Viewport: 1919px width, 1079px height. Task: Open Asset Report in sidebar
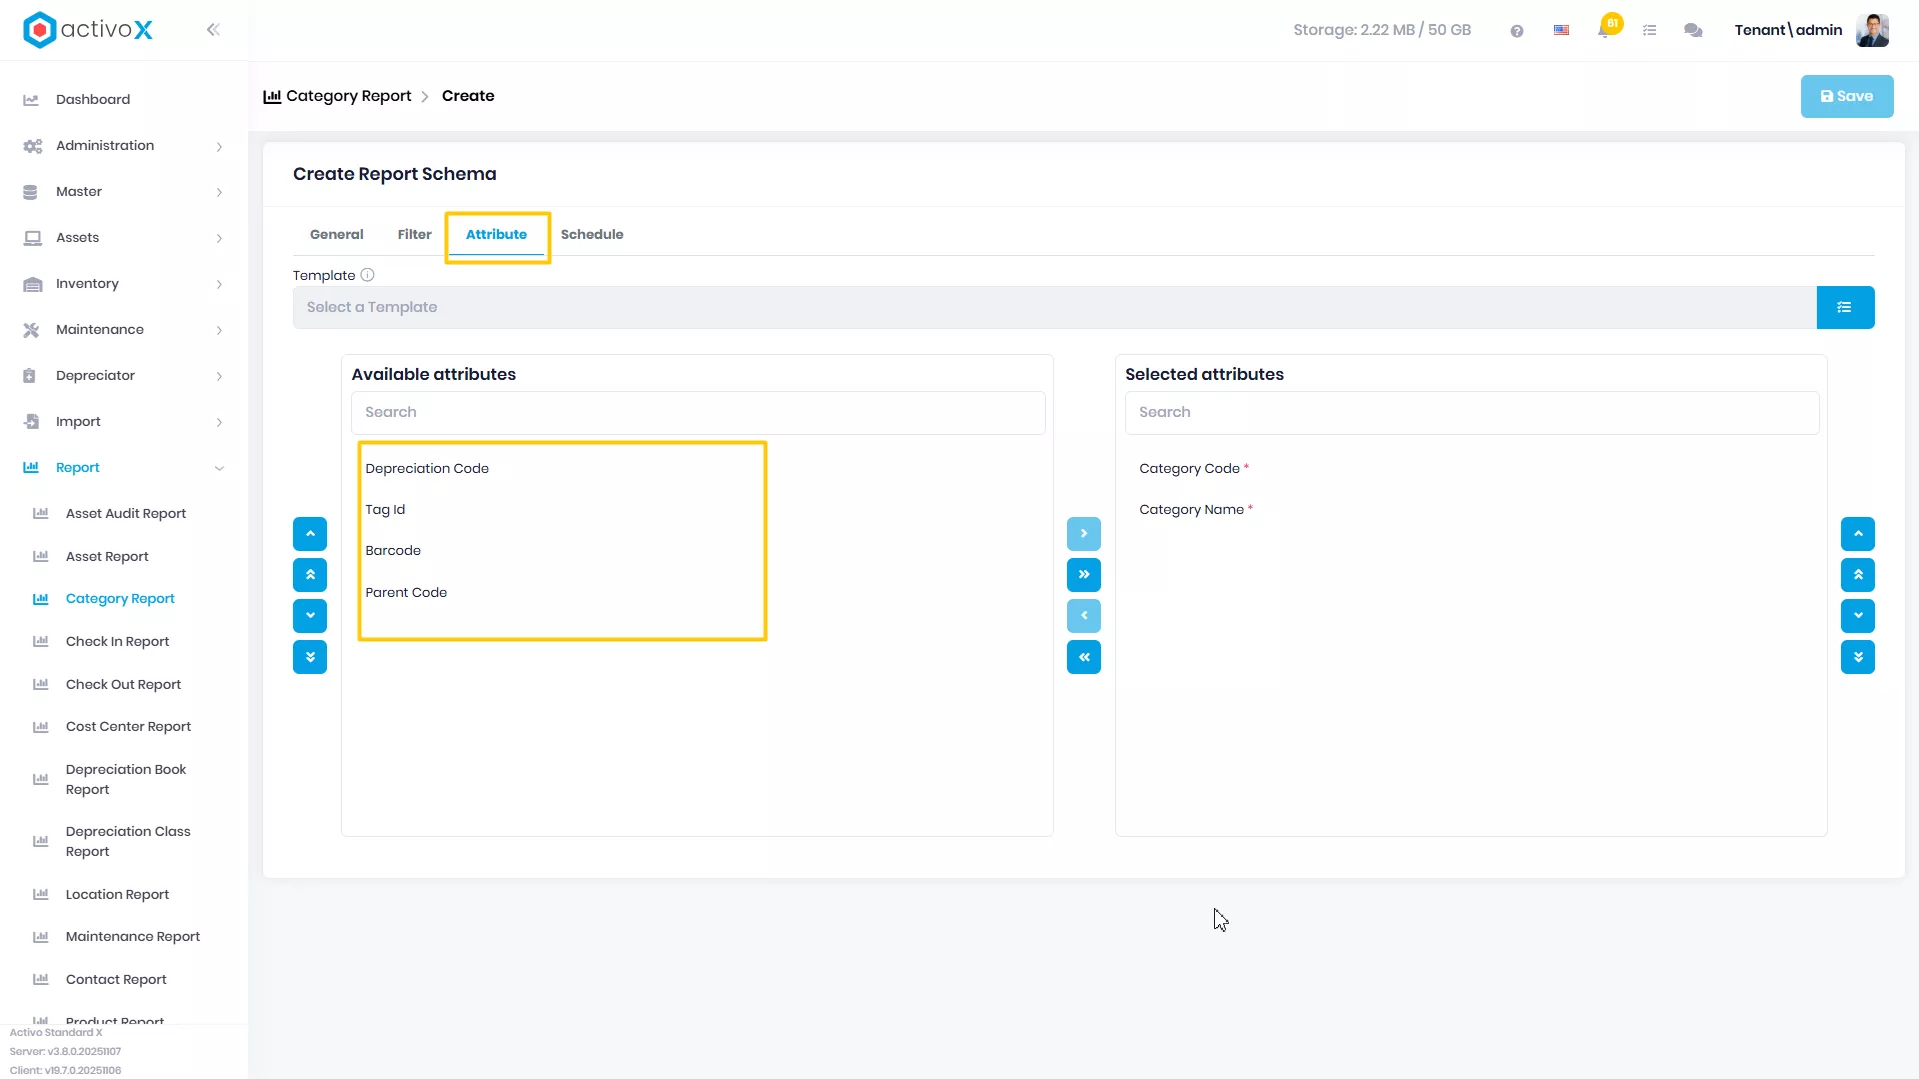coord(107,557)
